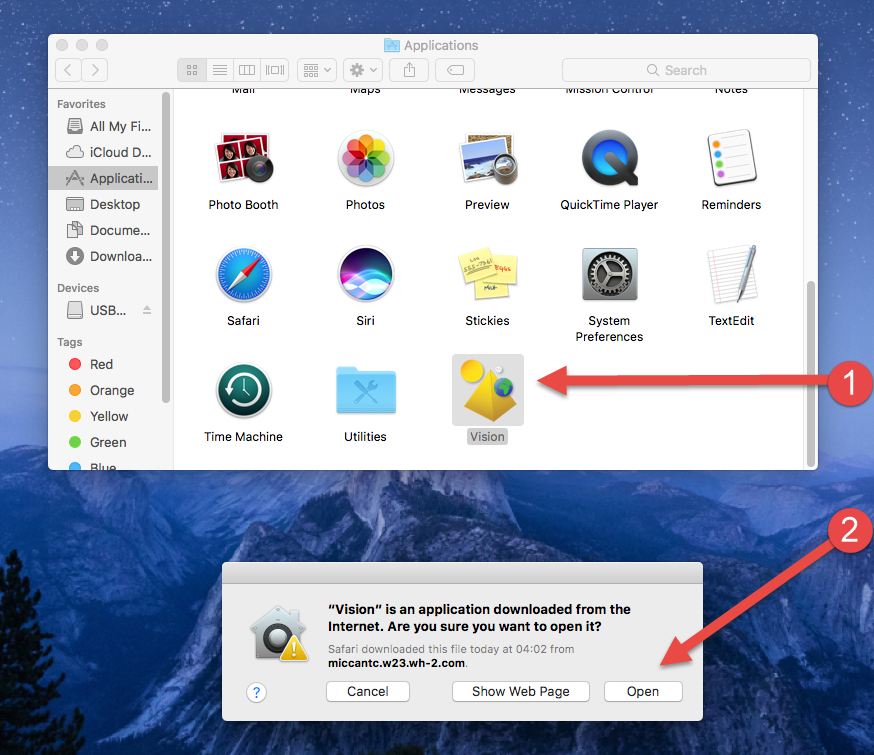Click the Time Machine label

coord(244,437)
